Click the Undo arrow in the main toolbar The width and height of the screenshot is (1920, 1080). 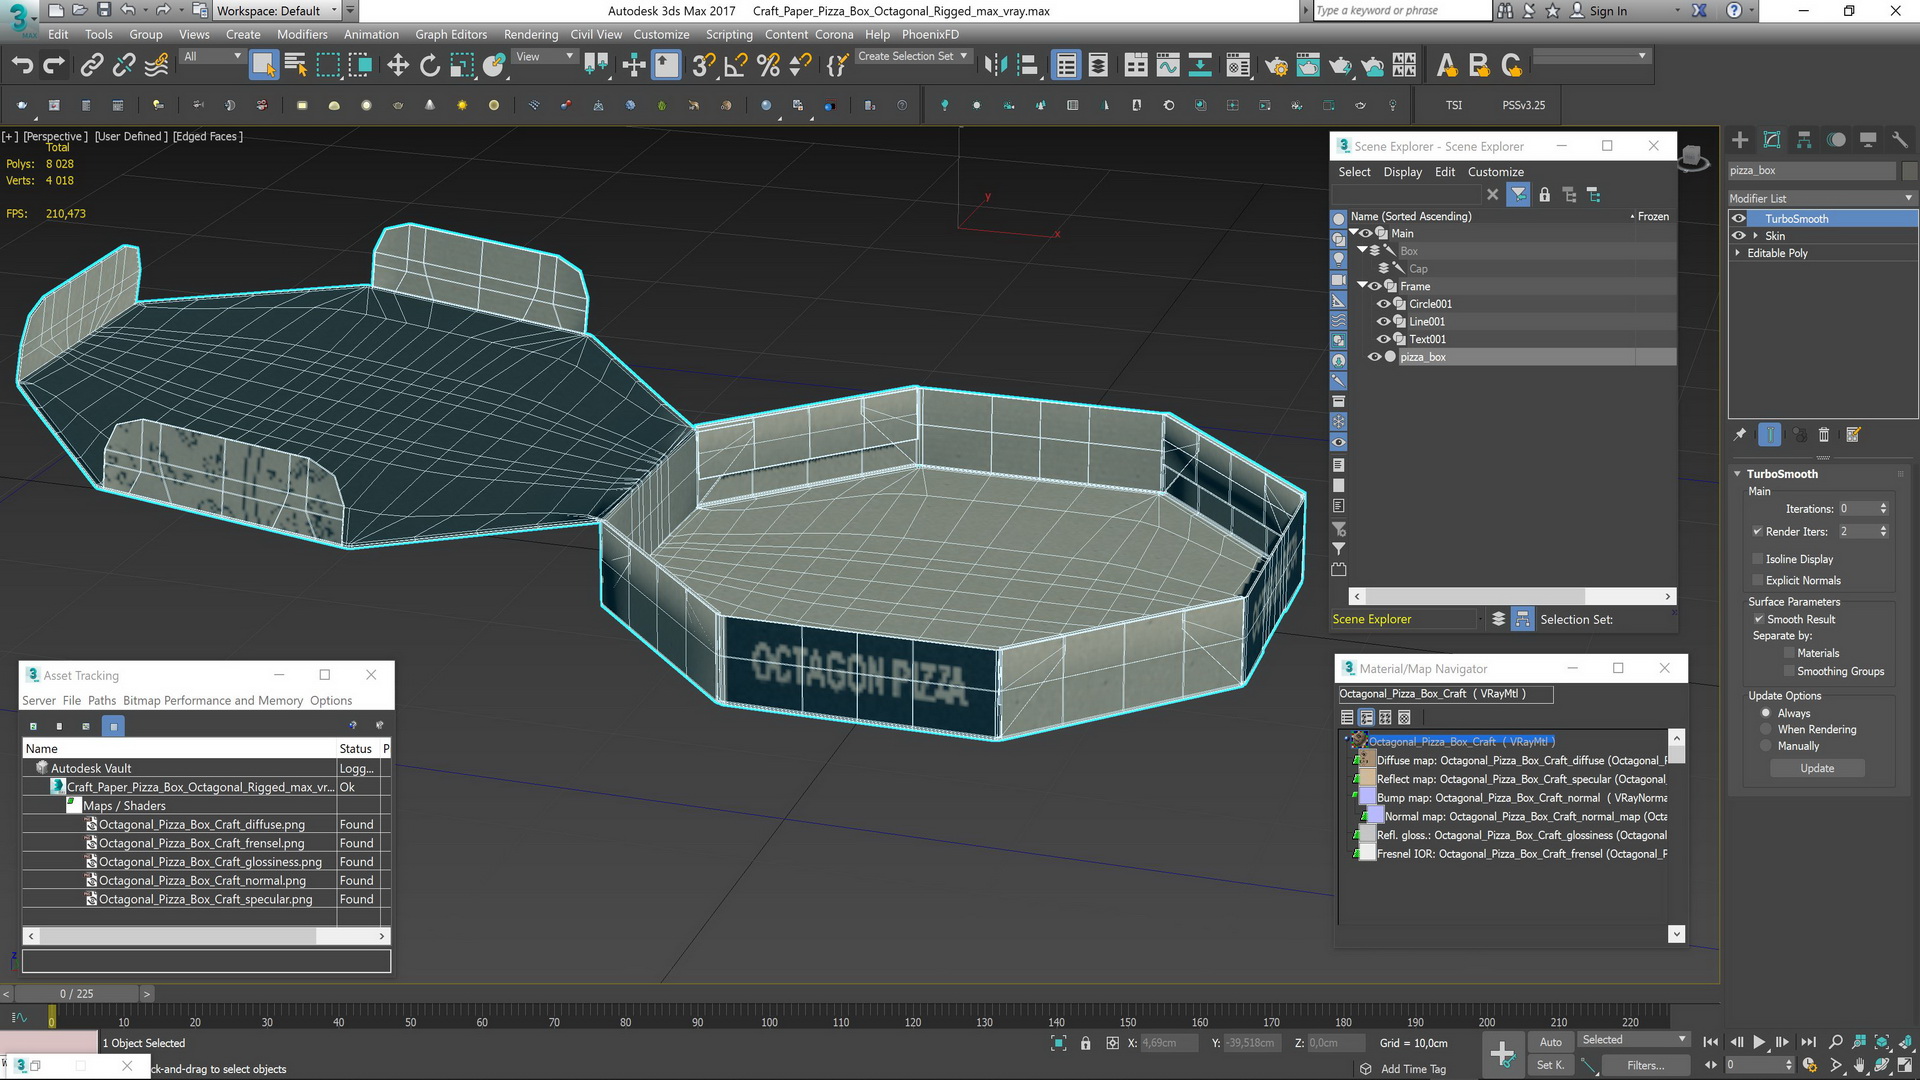click(22, 66)
